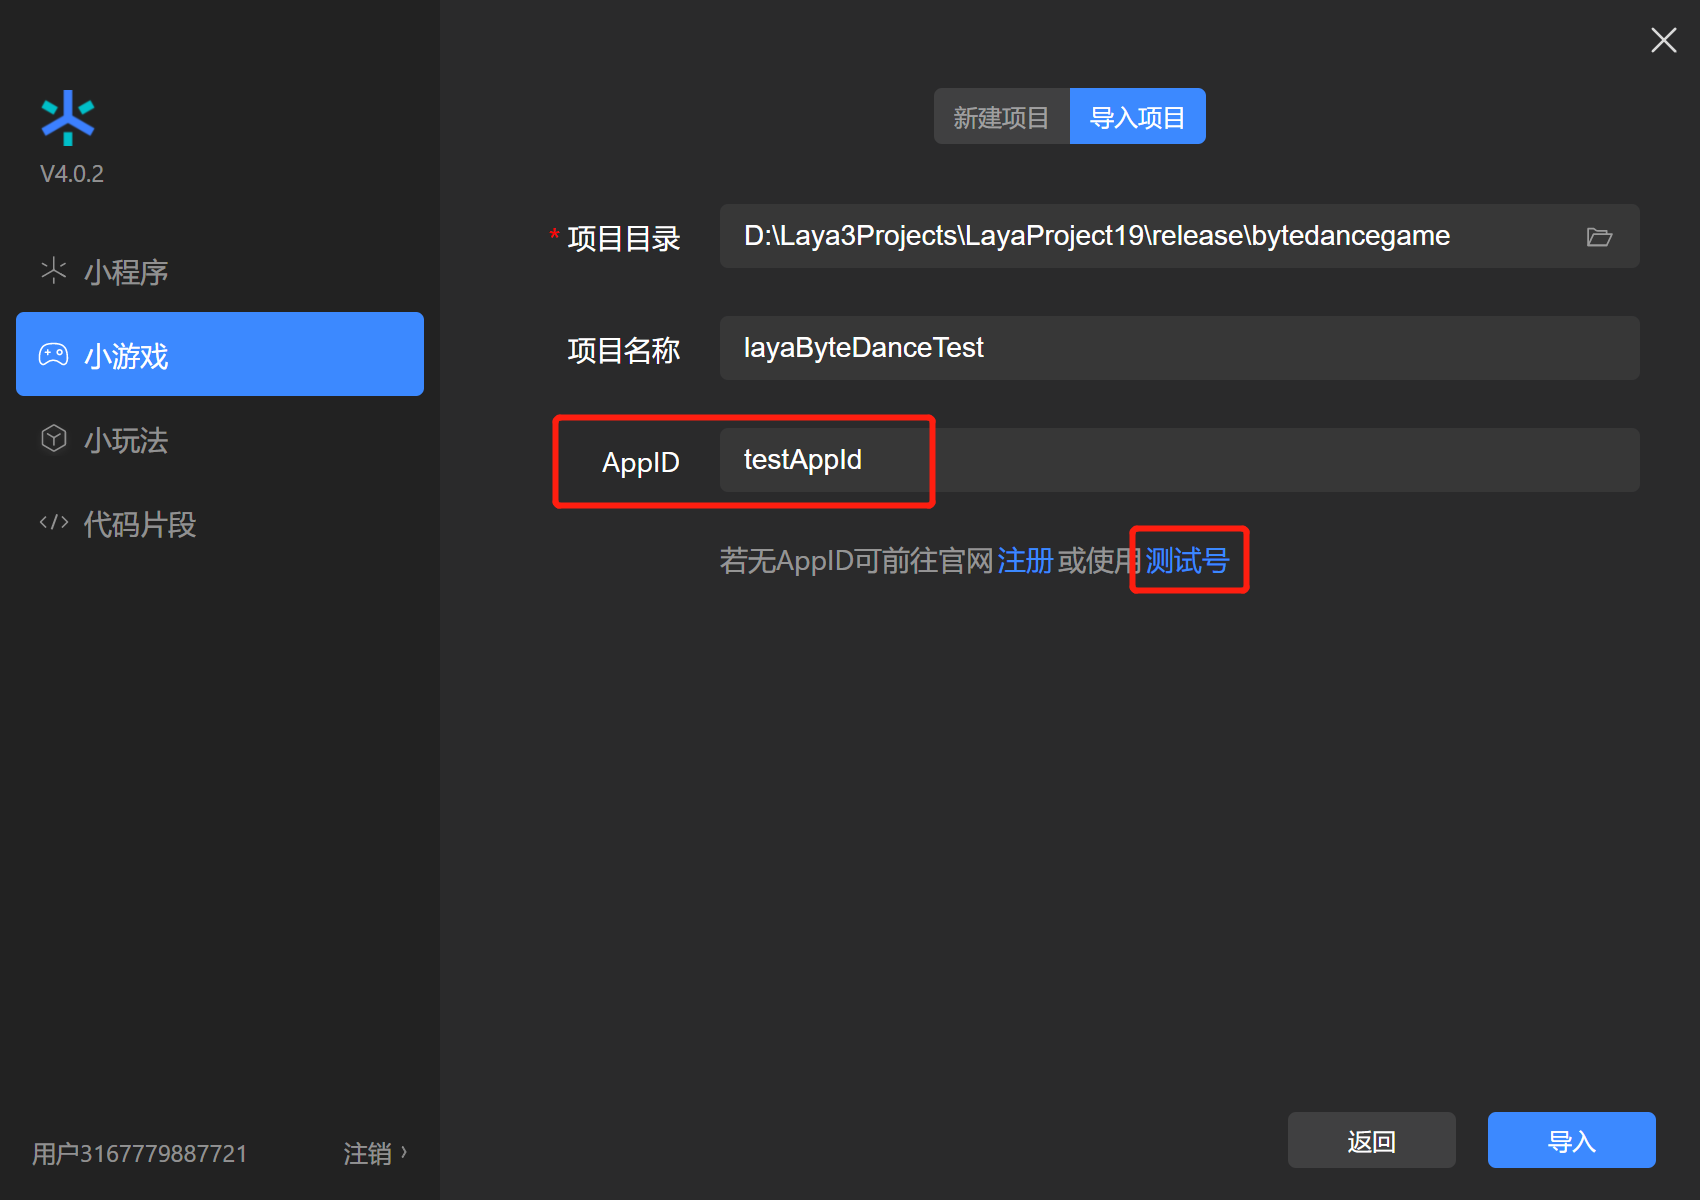Click the 测试号 test account link
The image size is (1700, 1200).
click(x=1187, y=561)
